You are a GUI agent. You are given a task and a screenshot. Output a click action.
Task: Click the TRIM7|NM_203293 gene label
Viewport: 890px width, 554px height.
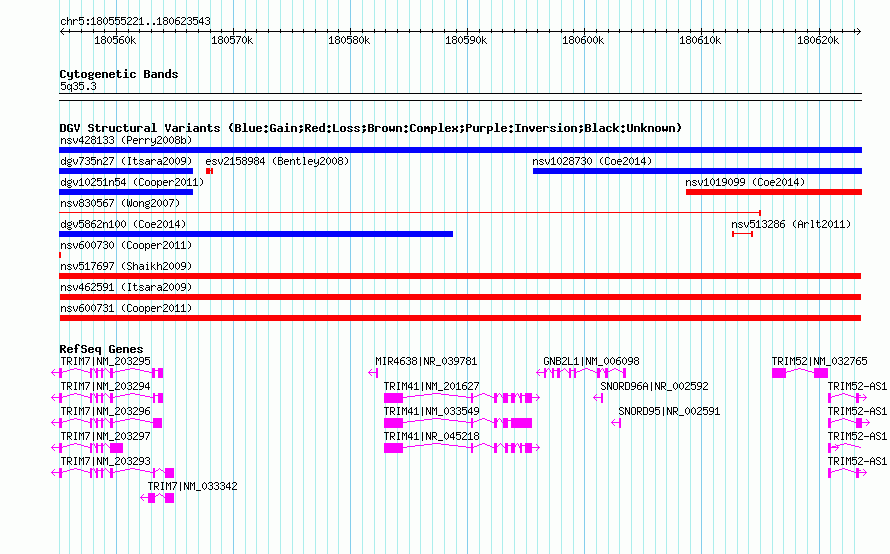(x=105, y=461)
